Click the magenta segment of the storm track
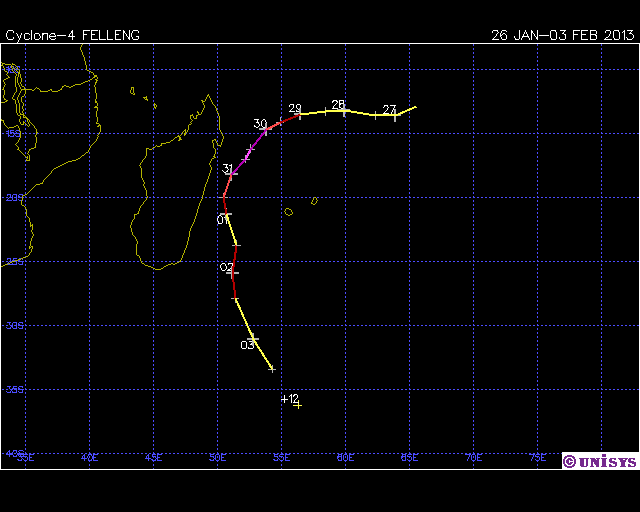This screenshot has height=512, width=640. tap(246, 151)
